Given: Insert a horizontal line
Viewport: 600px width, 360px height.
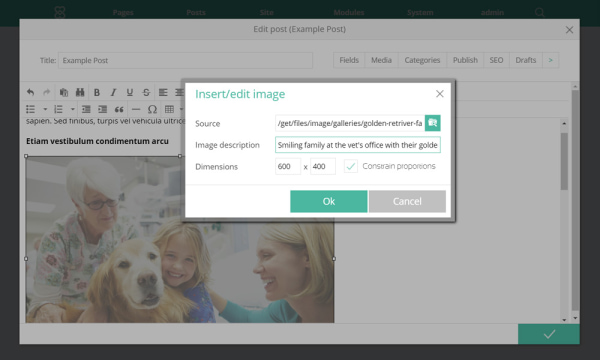Looking at the screenshot, I should tap(136, 109).
